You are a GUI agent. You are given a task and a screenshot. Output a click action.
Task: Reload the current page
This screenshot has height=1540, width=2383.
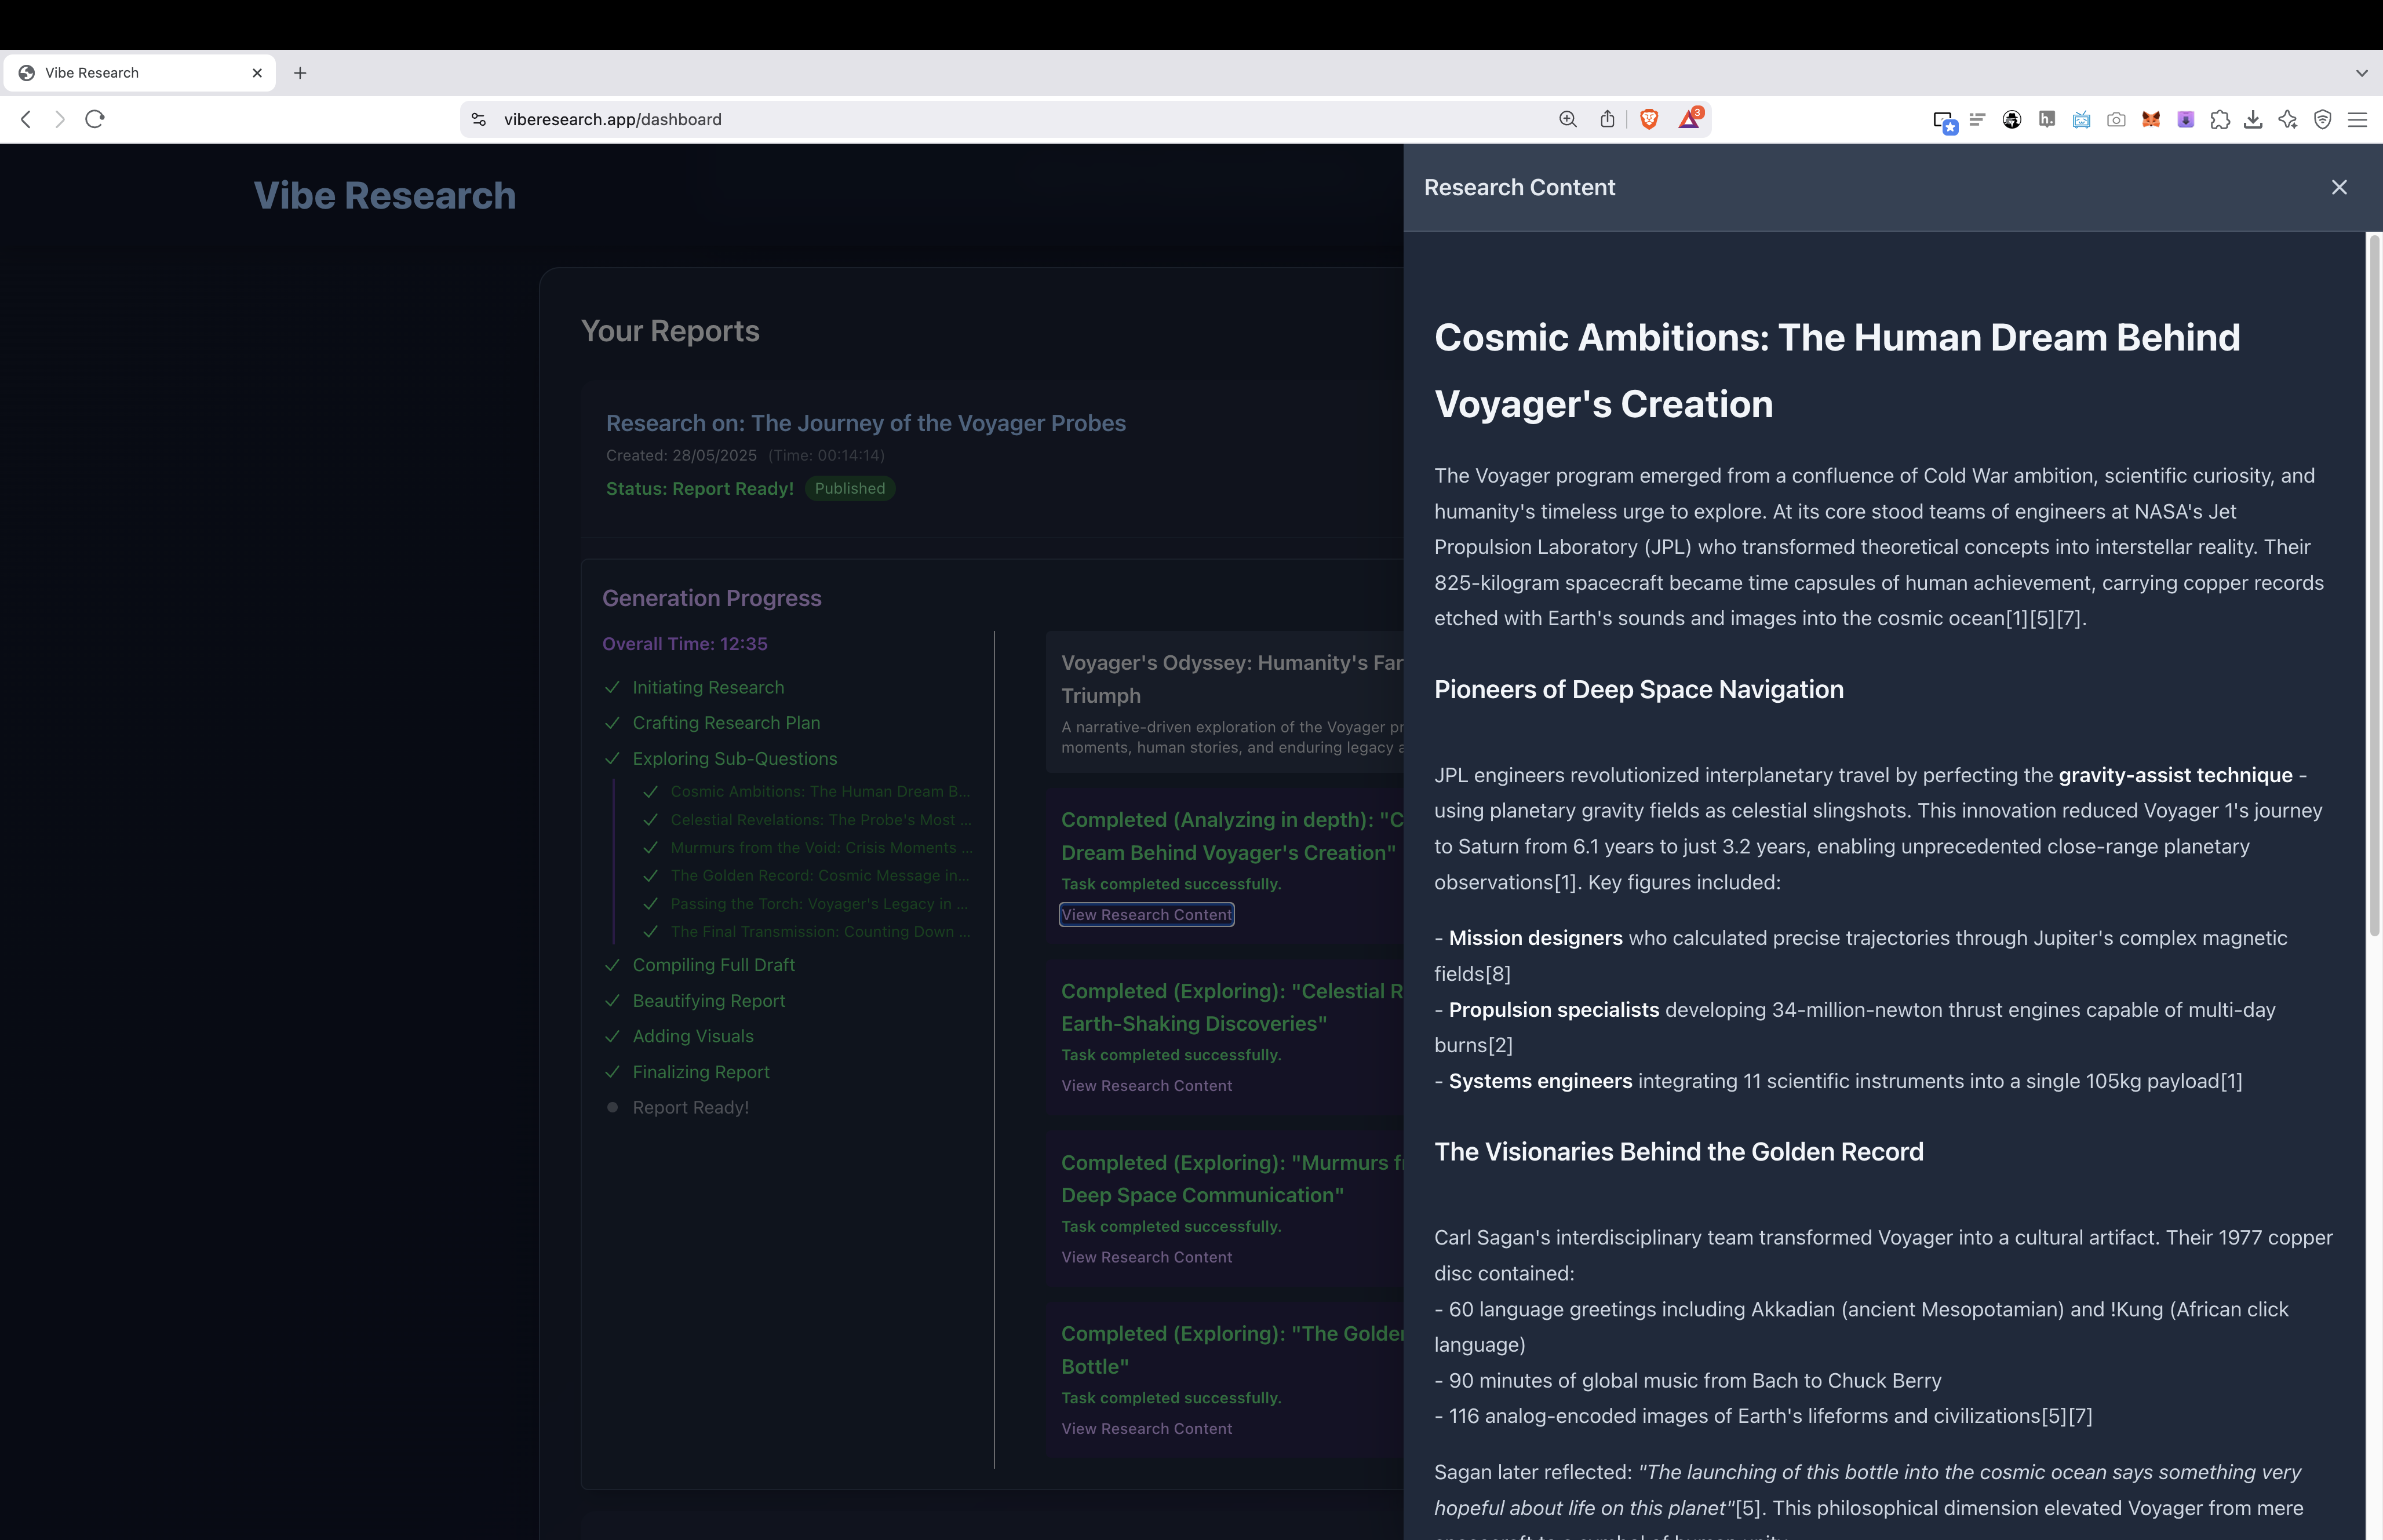[x=95, y=119]
